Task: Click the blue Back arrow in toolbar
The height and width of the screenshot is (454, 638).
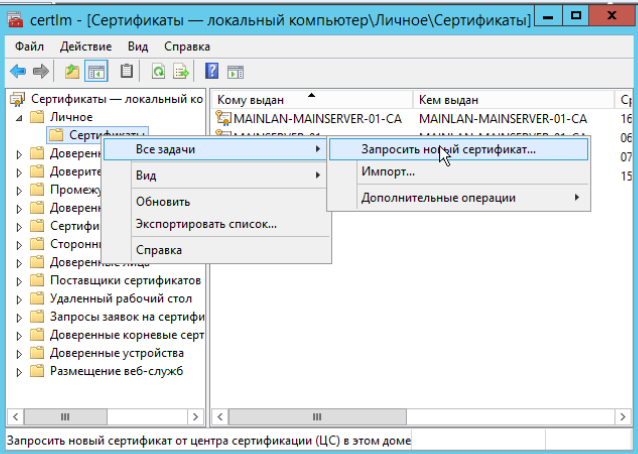Action: (x=17, y=71)
